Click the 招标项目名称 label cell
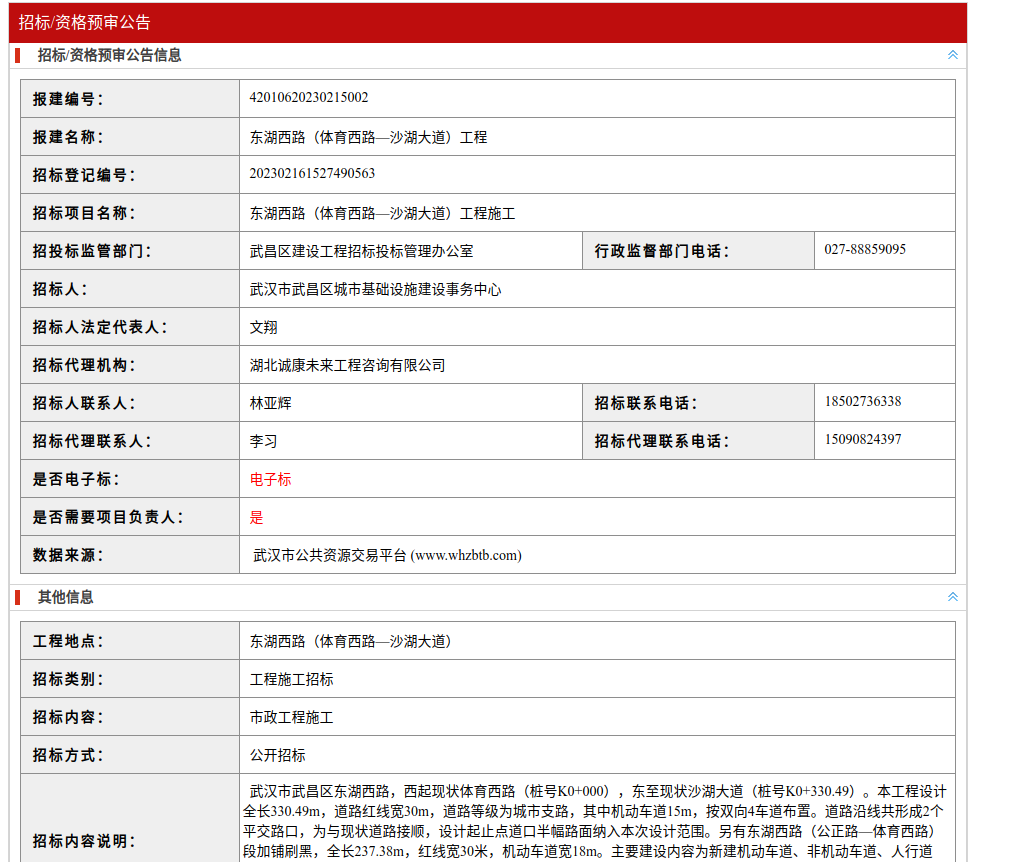The width and height of the screenshot is (1012, 862). [x=130, y=213]
